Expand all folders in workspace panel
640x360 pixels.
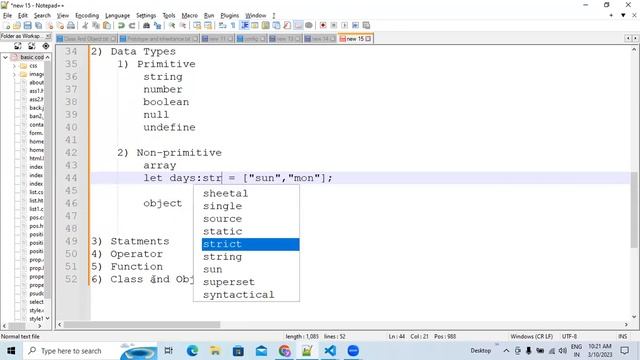point(18,46)
